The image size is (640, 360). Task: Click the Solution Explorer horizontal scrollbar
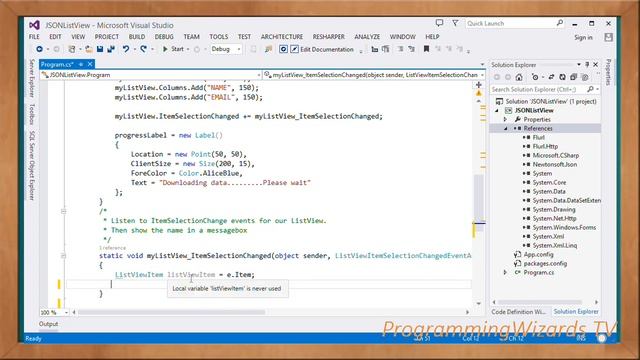[x=540, y=302]
